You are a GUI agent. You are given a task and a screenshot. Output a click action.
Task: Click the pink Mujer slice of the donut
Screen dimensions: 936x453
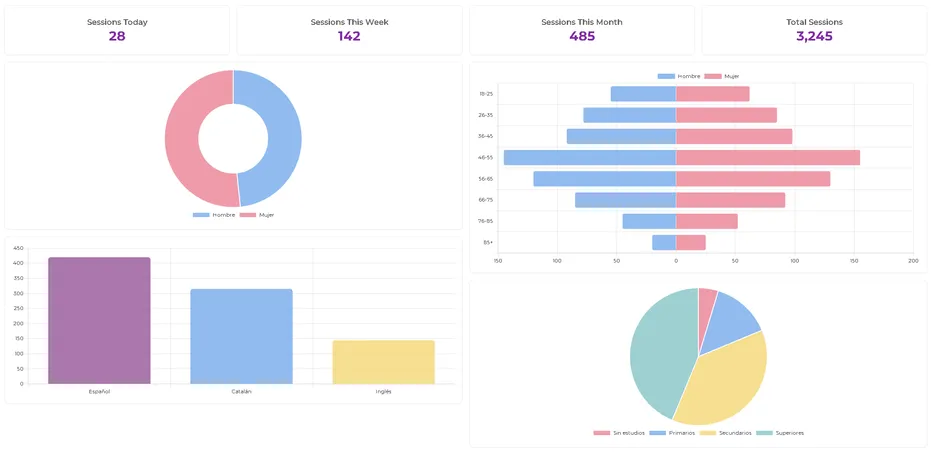182,140
